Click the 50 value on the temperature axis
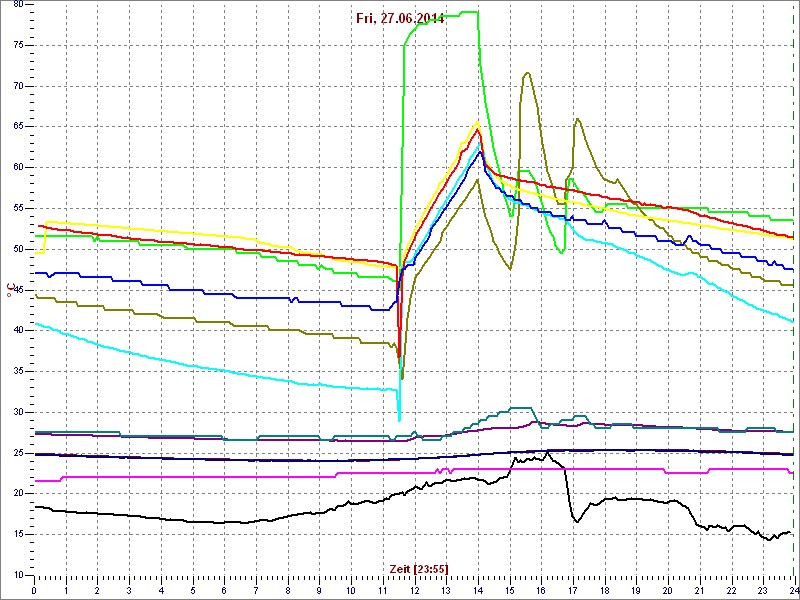 coord(17,248)
